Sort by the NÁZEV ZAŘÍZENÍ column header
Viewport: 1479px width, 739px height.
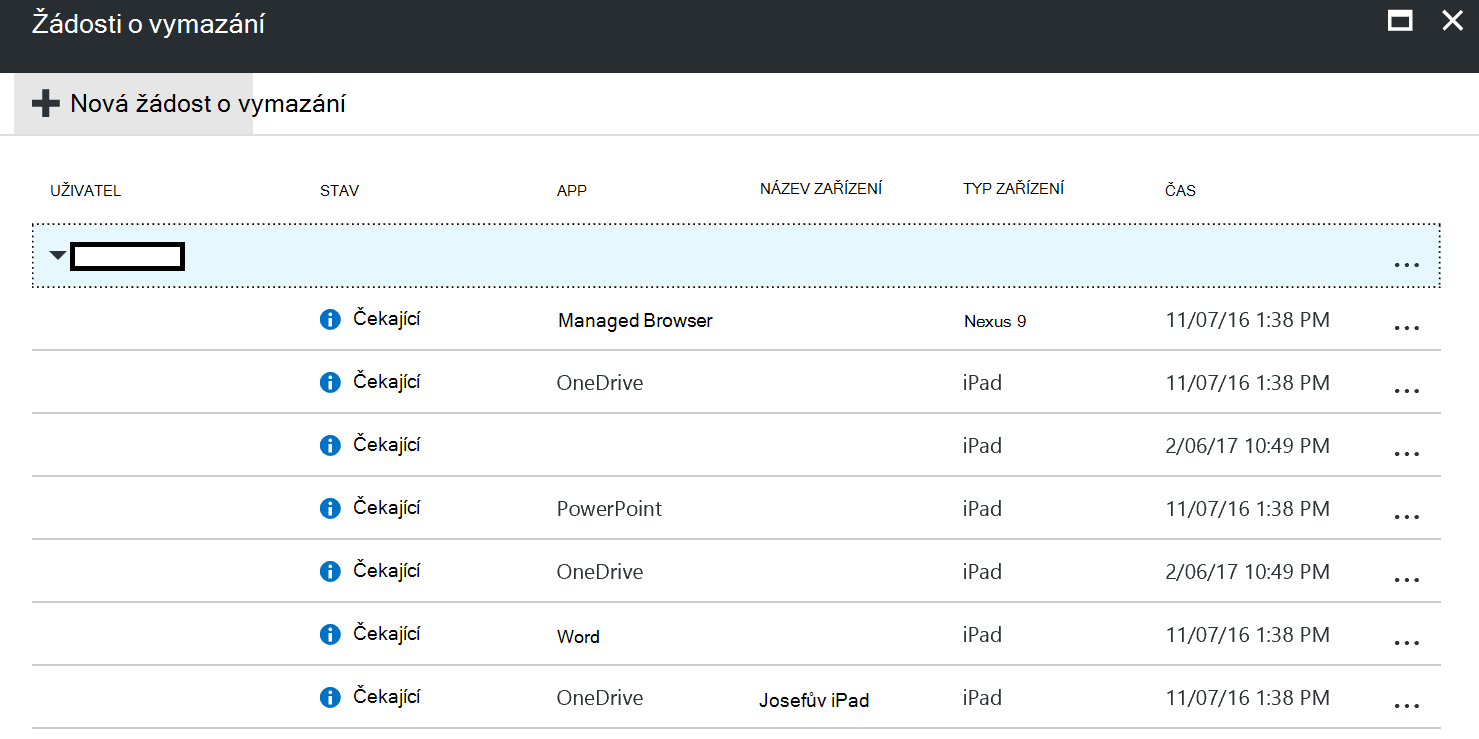[x=821, y=189]
